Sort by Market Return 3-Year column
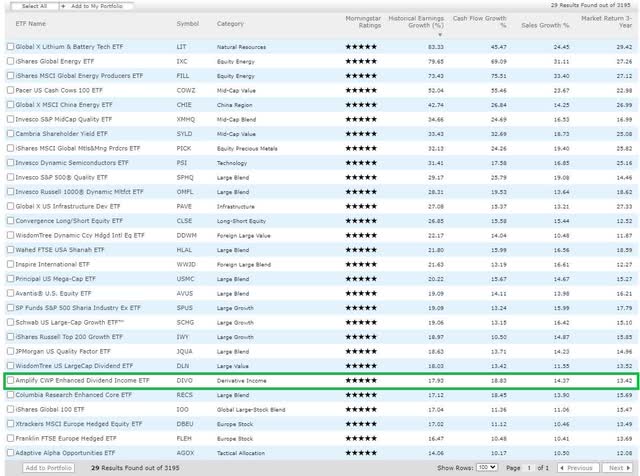 pos(607,22)
